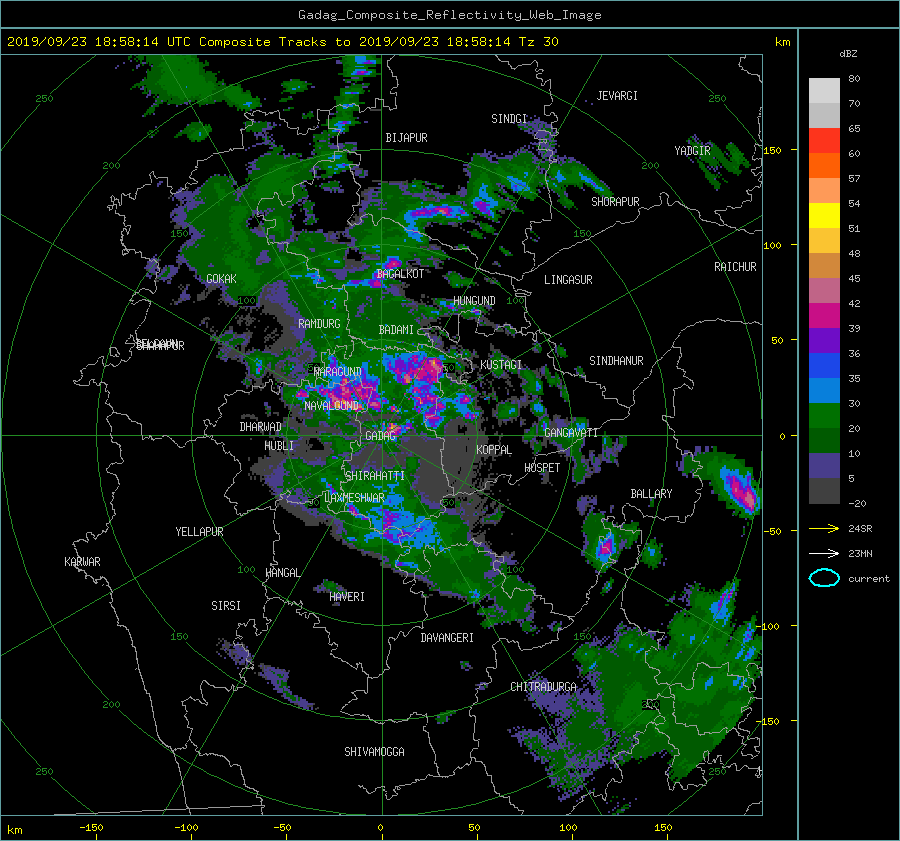Click the JEVARGI city label

click(617, 96)
